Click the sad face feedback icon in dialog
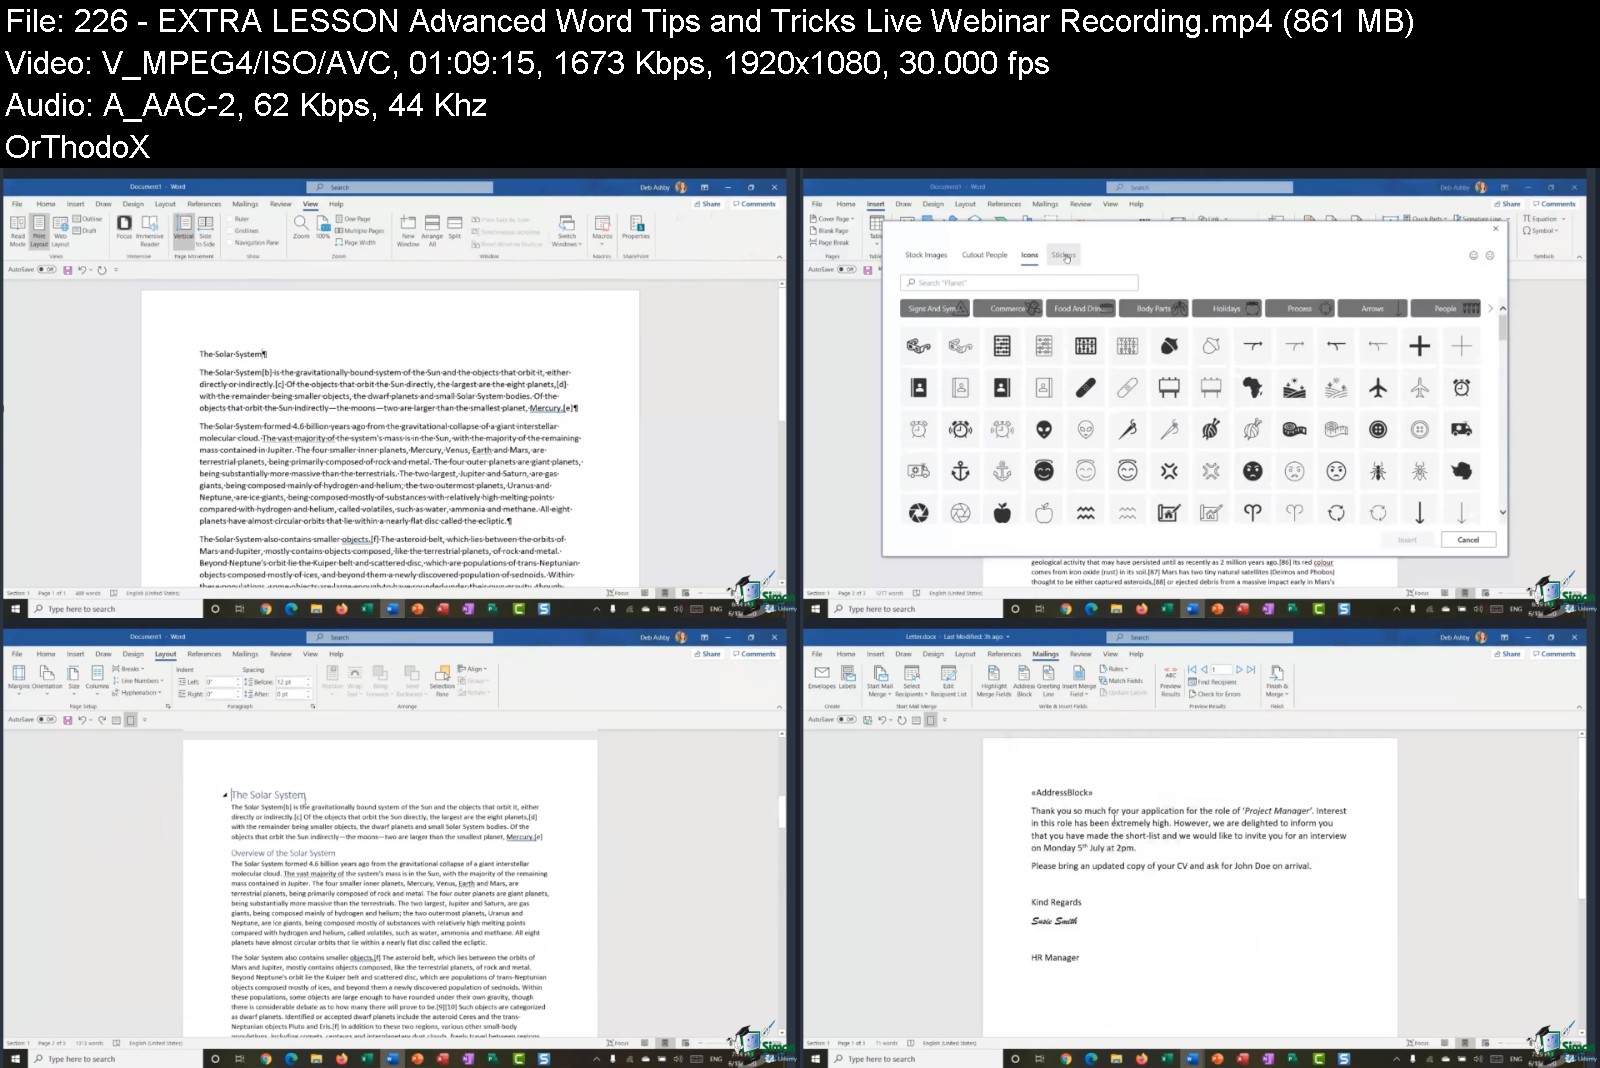This screenshot has height=1068, width=1600. point(1489,256)
